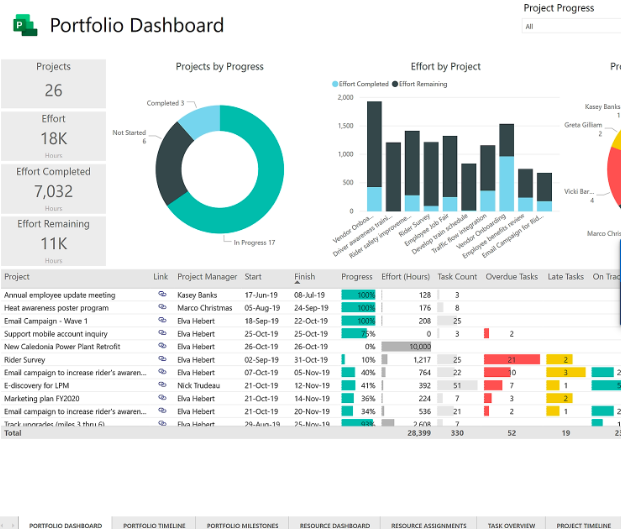
Task: Go to the Task Overview tab
Action: [x=511, y=524]
